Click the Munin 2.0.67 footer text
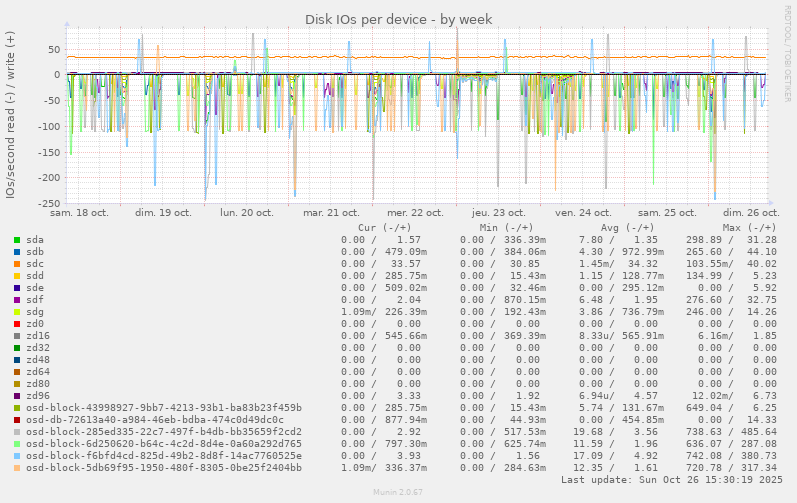Viewport: 797px width, 503px height. coord(398,492)
